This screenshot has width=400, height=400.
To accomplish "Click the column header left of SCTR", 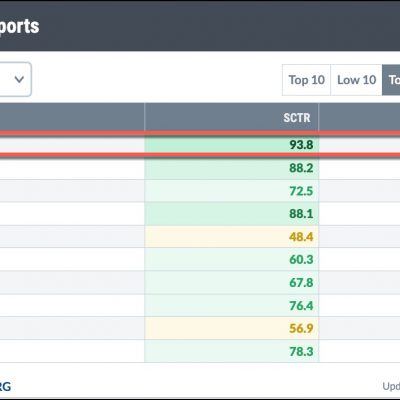I will tap(72, 117).
